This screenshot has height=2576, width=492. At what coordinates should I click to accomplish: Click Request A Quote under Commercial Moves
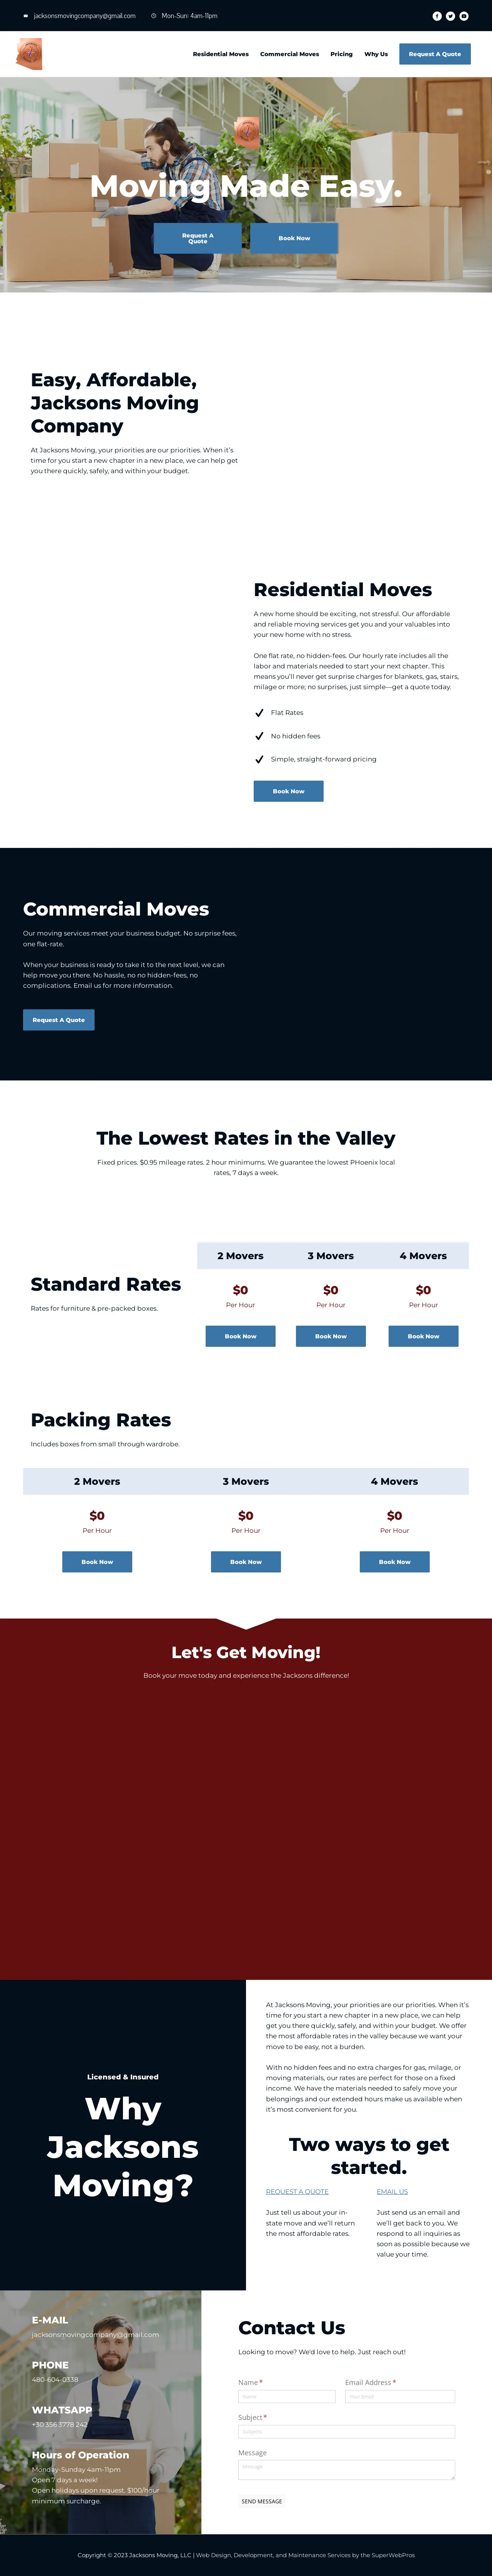tap(59, 1020)
